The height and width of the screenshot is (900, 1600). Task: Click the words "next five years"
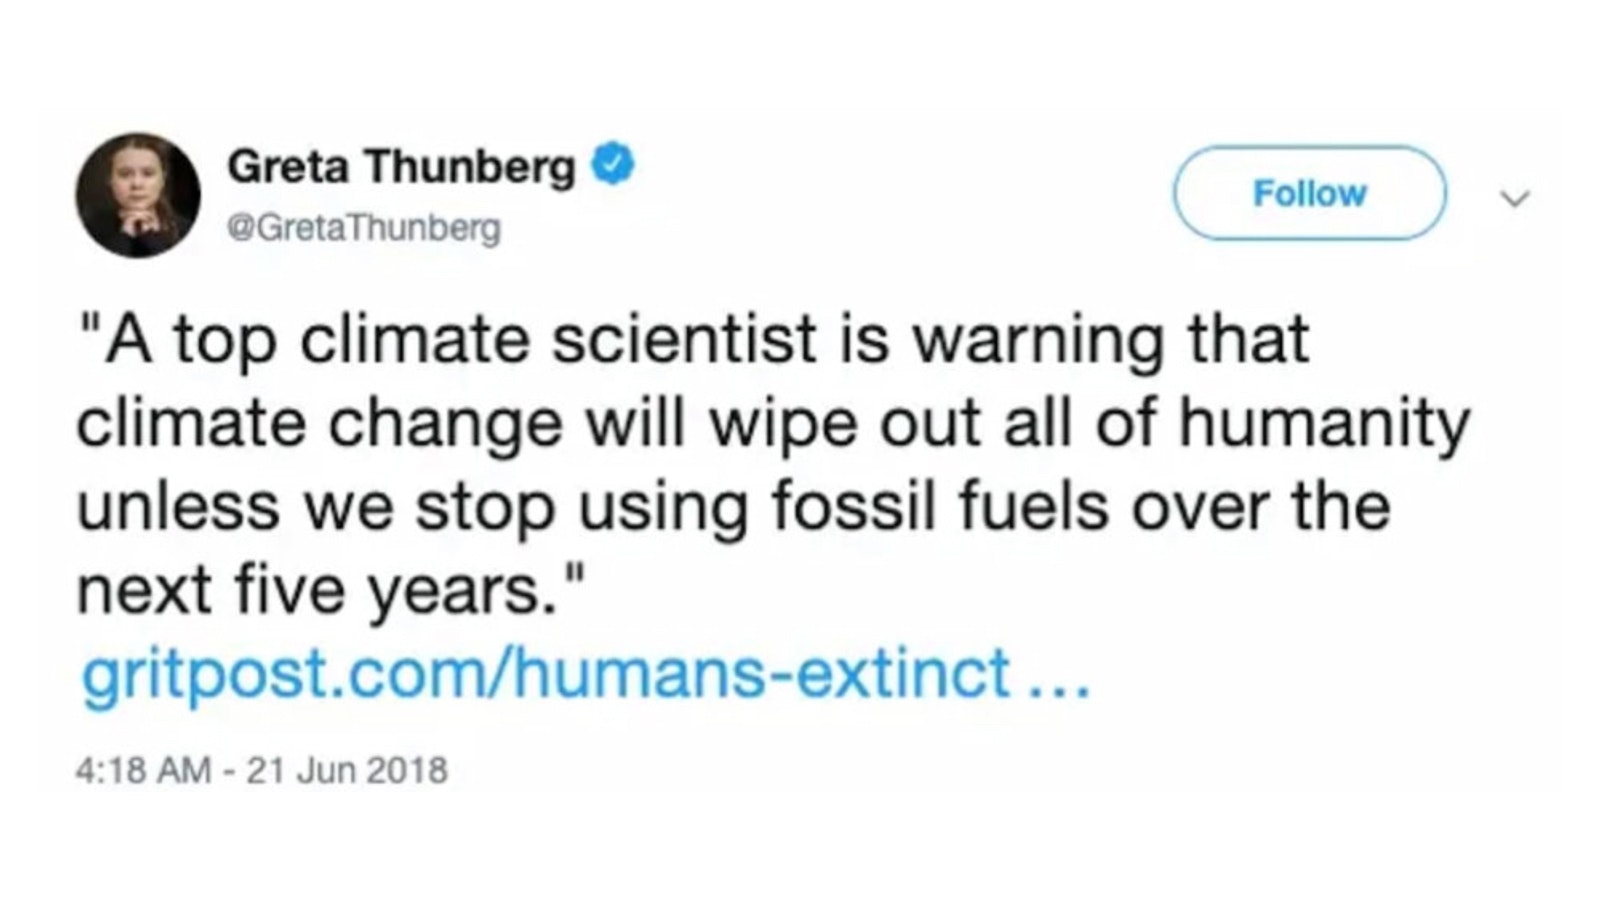point(310,590)
